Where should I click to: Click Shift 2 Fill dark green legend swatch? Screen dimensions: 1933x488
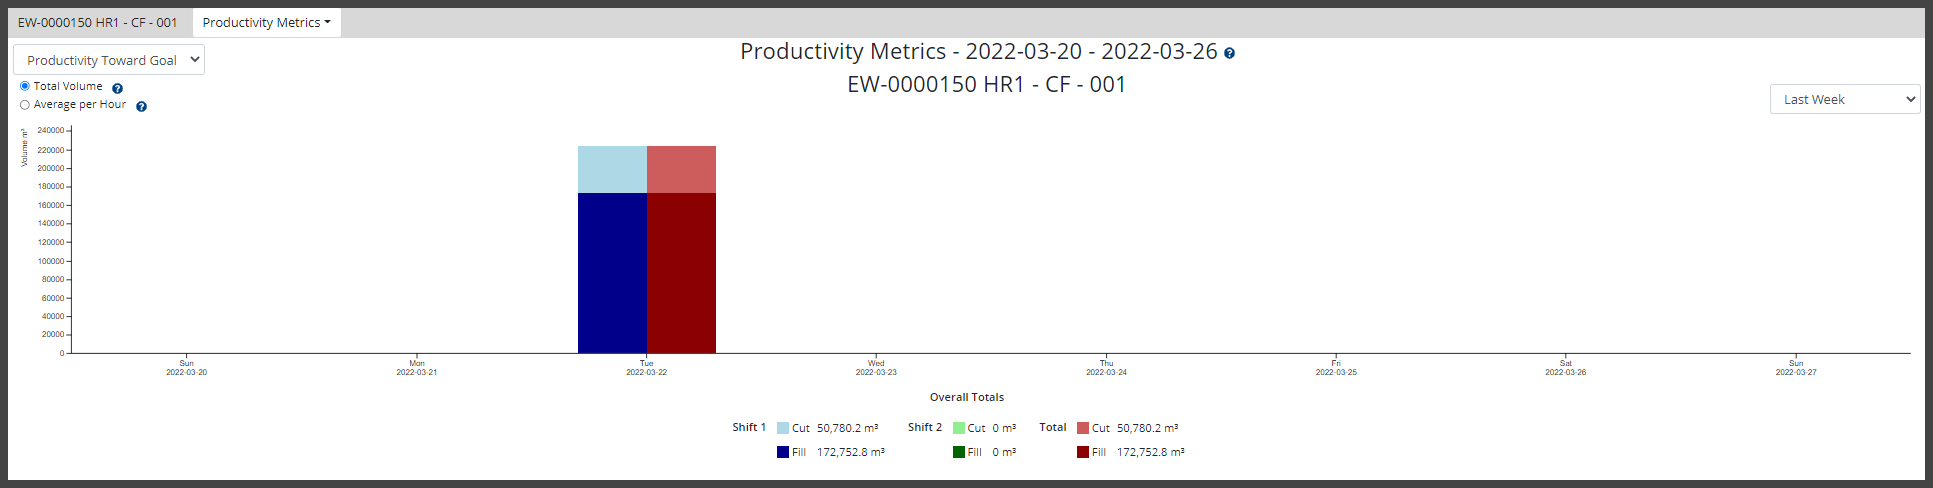959,452
